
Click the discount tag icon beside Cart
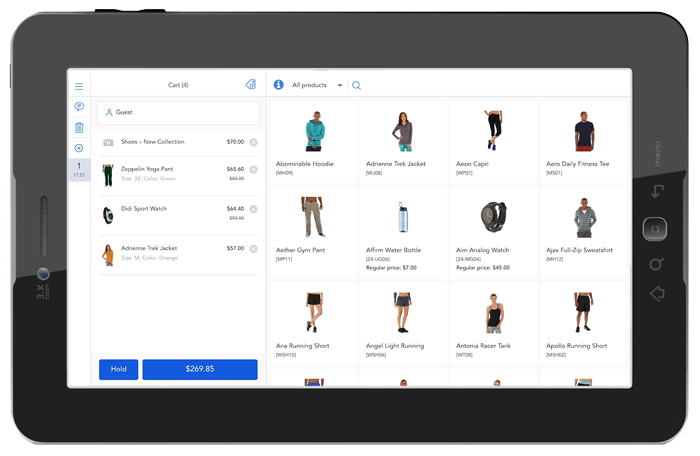coord(250,85)
